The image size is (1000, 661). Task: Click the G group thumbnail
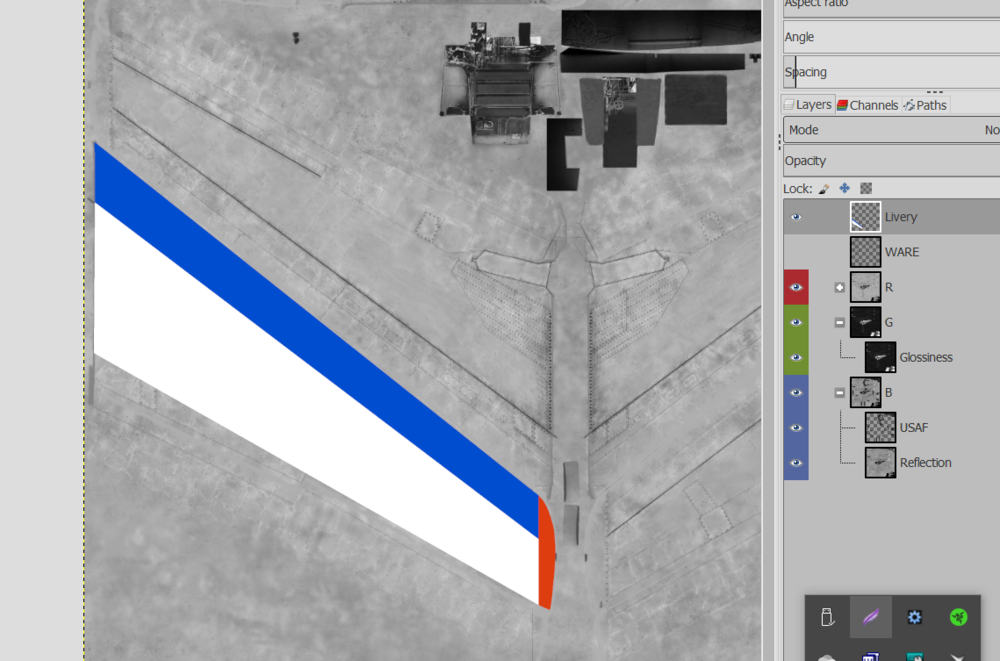point(865,322)
